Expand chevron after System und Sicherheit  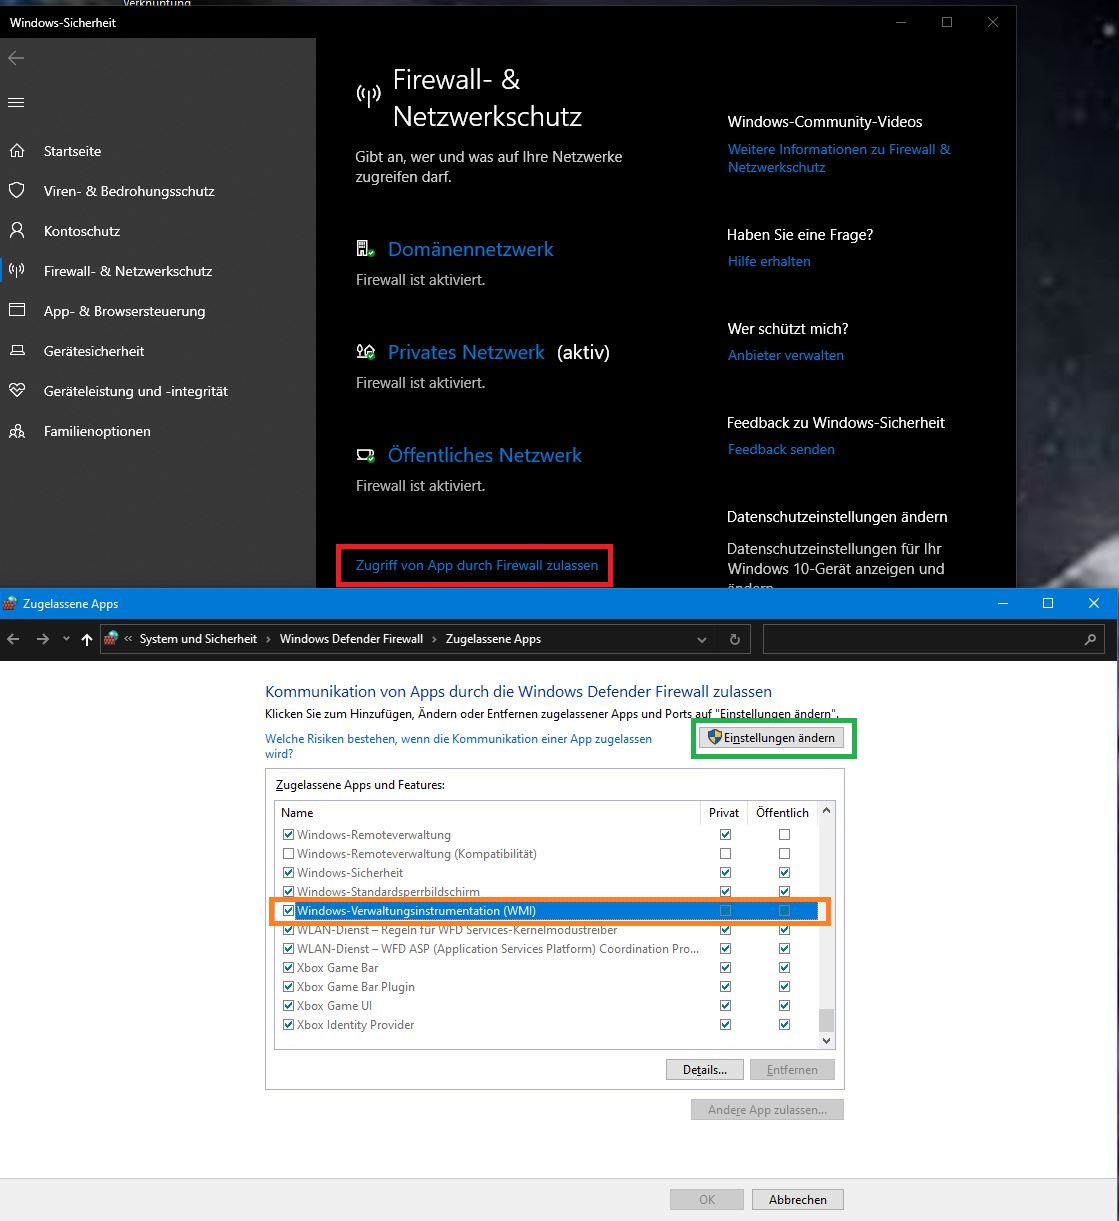pos(268,639)
